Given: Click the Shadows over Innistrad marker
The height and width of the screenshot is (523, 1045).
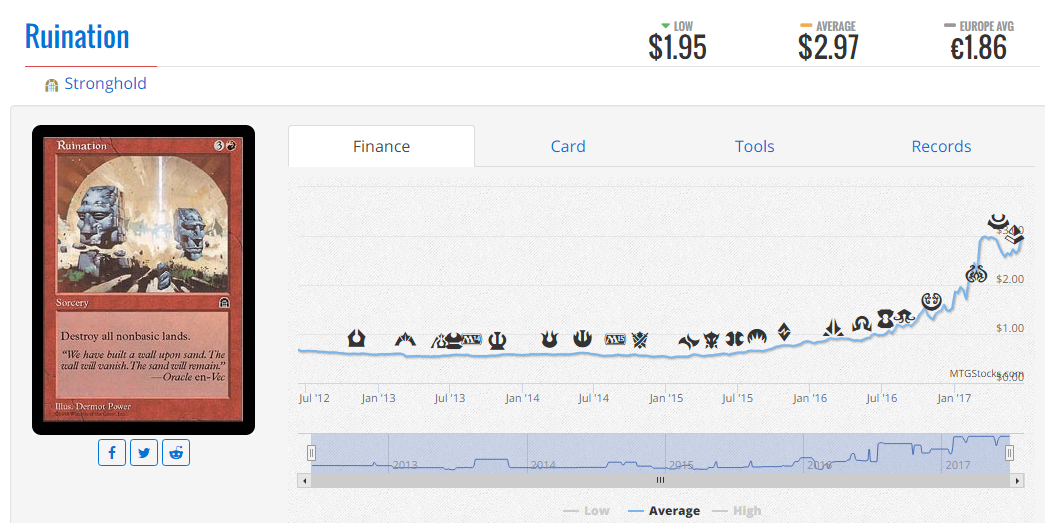Looking at the screenshot, I should [862, 324].
